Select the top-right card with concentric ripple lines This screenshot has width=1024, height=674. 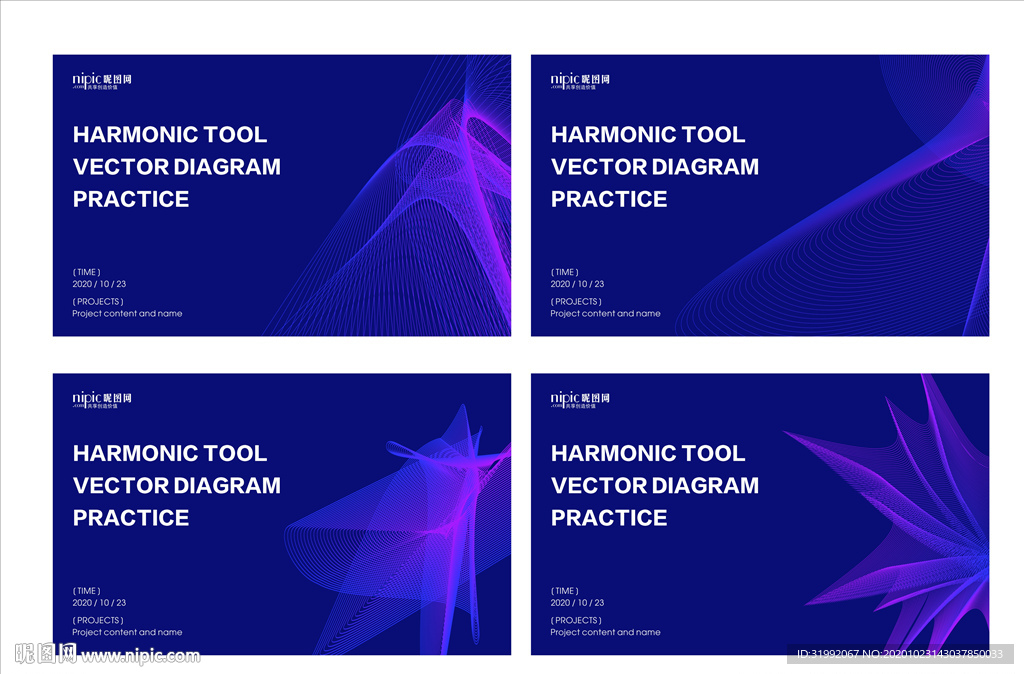pyautogui.click(x=760, y=195)
